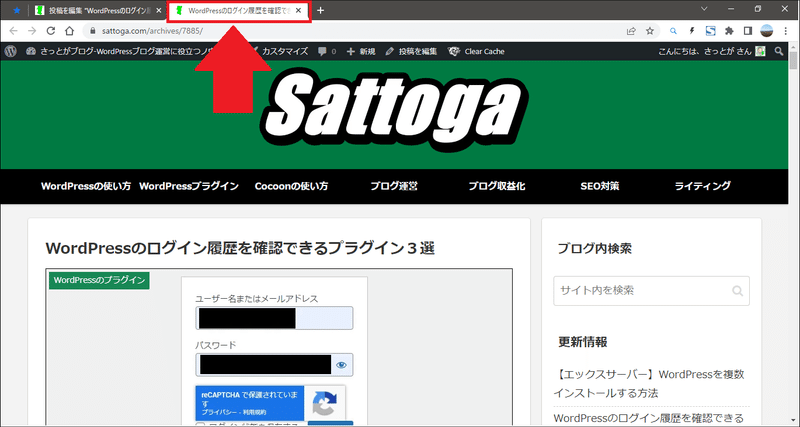This screenshot has width=800, height=427.
Task: Open the lightning bolt extension
Action: pyautogui.click(x=692, y=31)
